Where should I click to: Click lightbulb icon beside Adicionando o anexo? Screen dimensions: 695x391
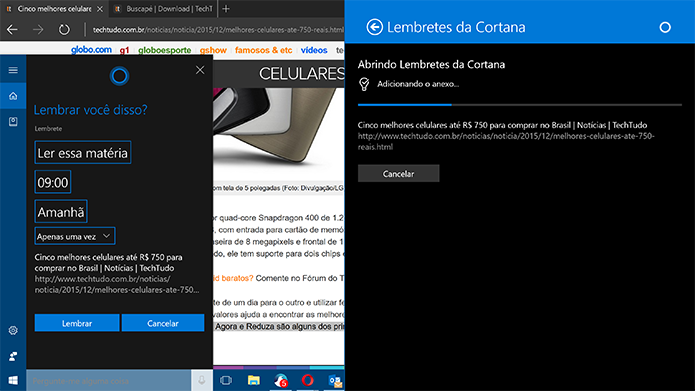pos(364,84)
